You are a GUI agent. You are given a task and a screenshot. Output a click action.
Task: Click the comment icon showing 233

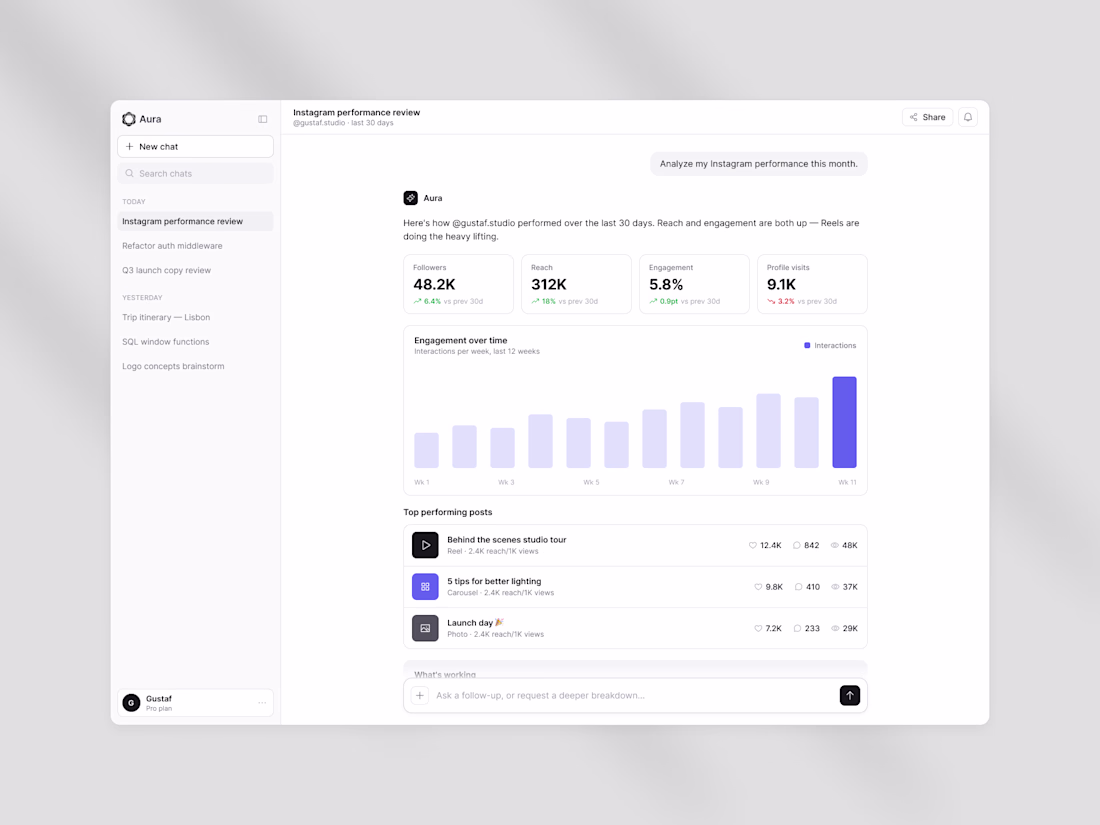[x=797, y=629]
